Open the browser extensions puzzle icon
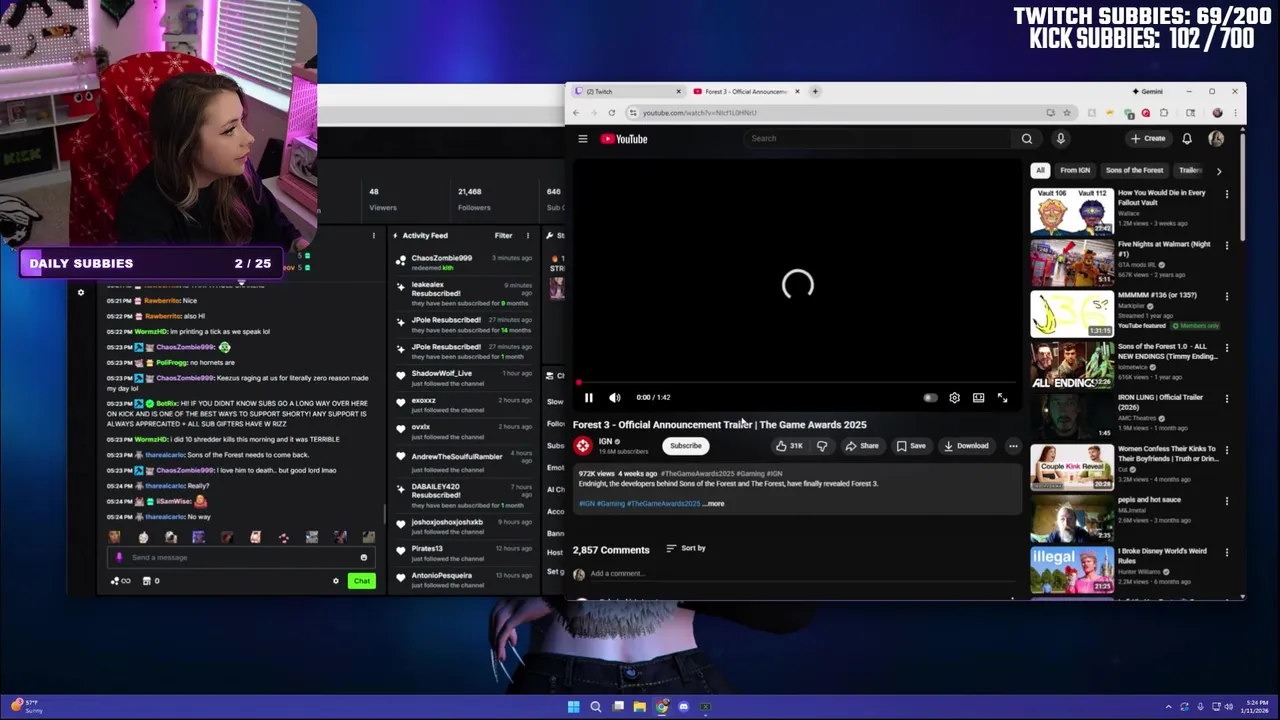The image size is (1280, 720). coord(1164,113)
